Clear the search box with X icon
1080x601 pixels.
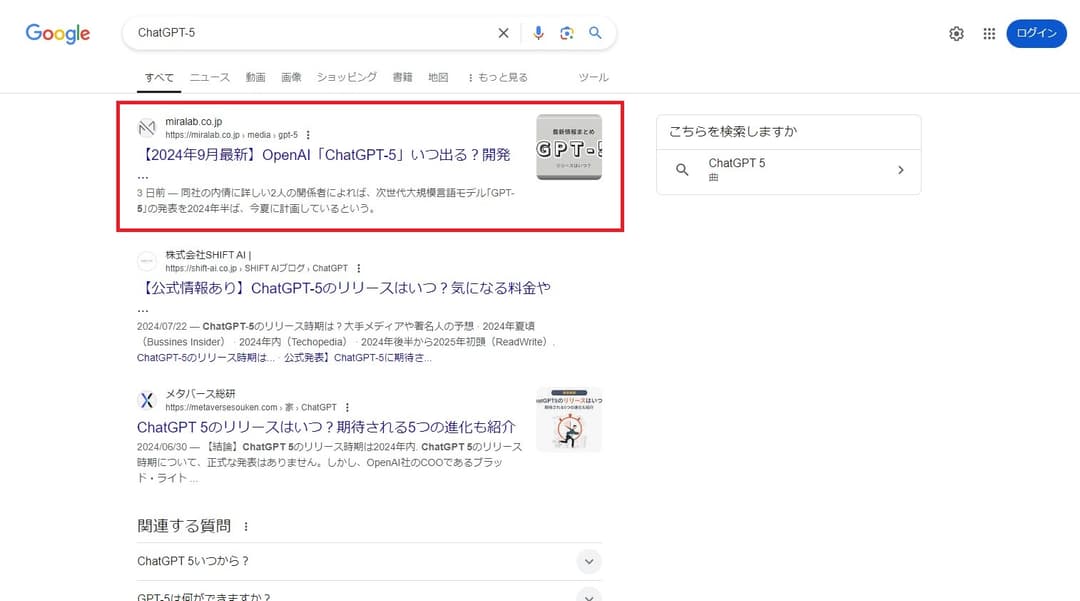[x=503, y=33]
